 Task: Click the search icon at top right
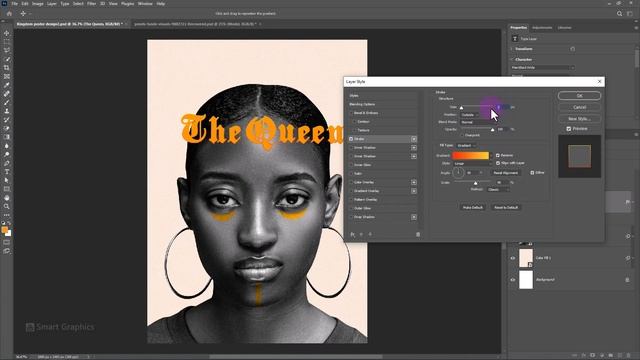point(619,13)
